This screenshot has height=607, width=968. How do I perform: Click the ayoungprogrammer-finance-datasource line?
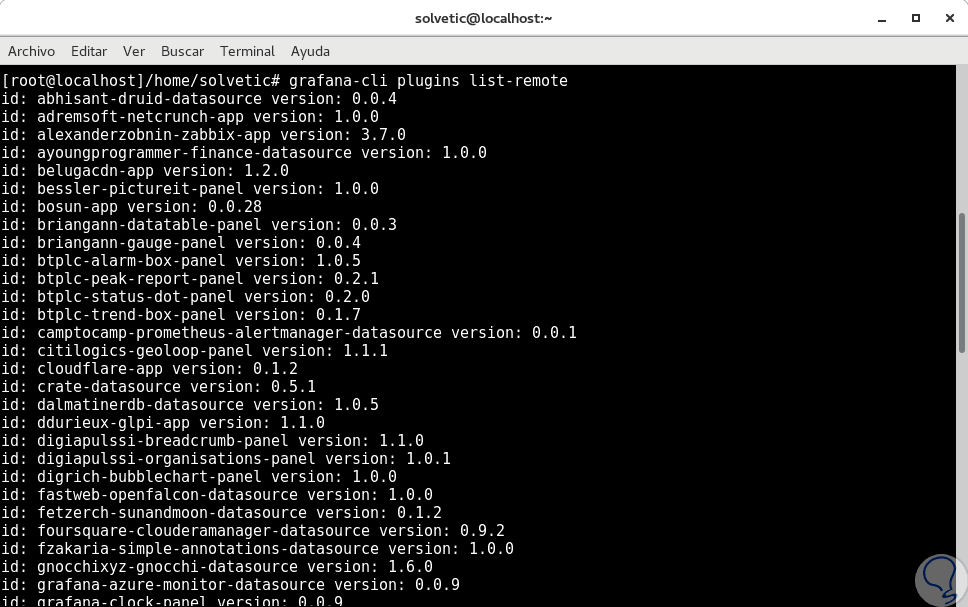[x=244, y=153]
